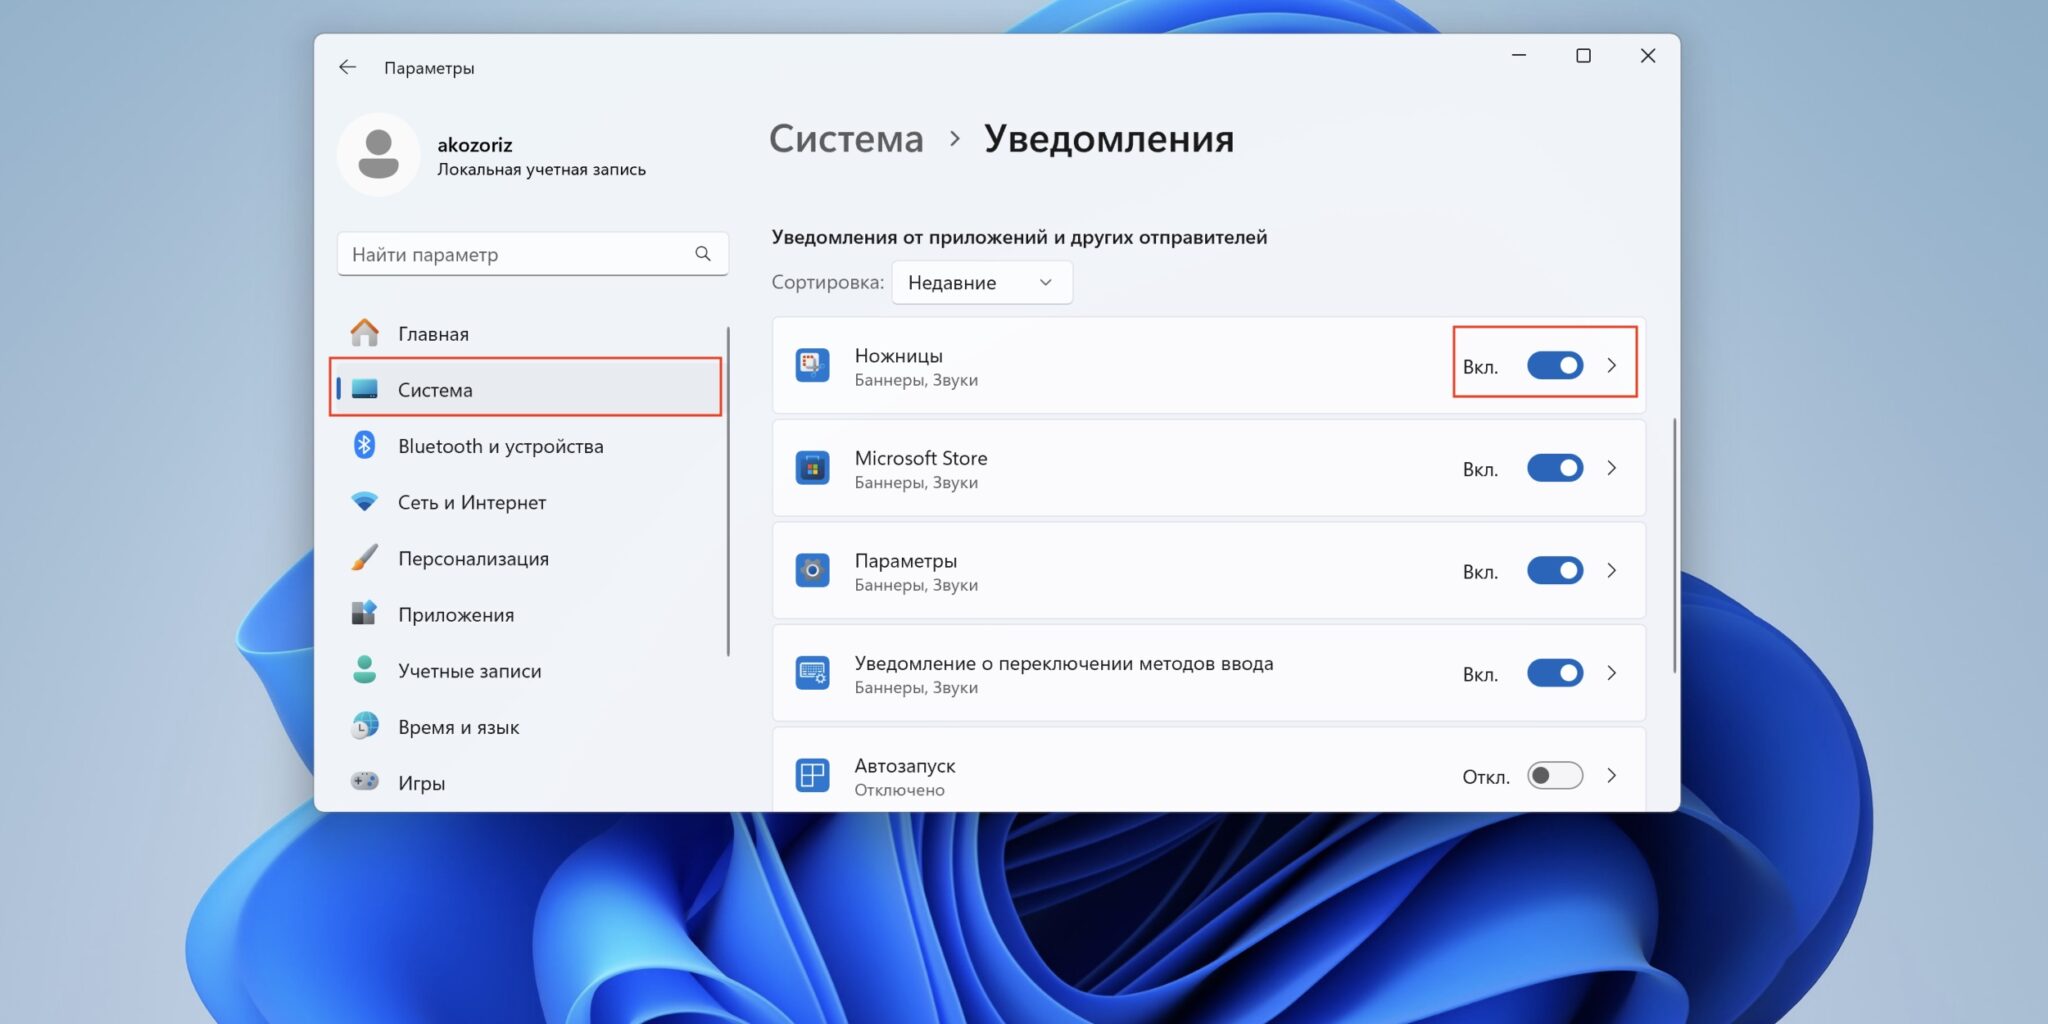Viewport: 2048px width, 1024px height.
Task: Expand Параметры notification settings chevron
Action: point(1612,570)
